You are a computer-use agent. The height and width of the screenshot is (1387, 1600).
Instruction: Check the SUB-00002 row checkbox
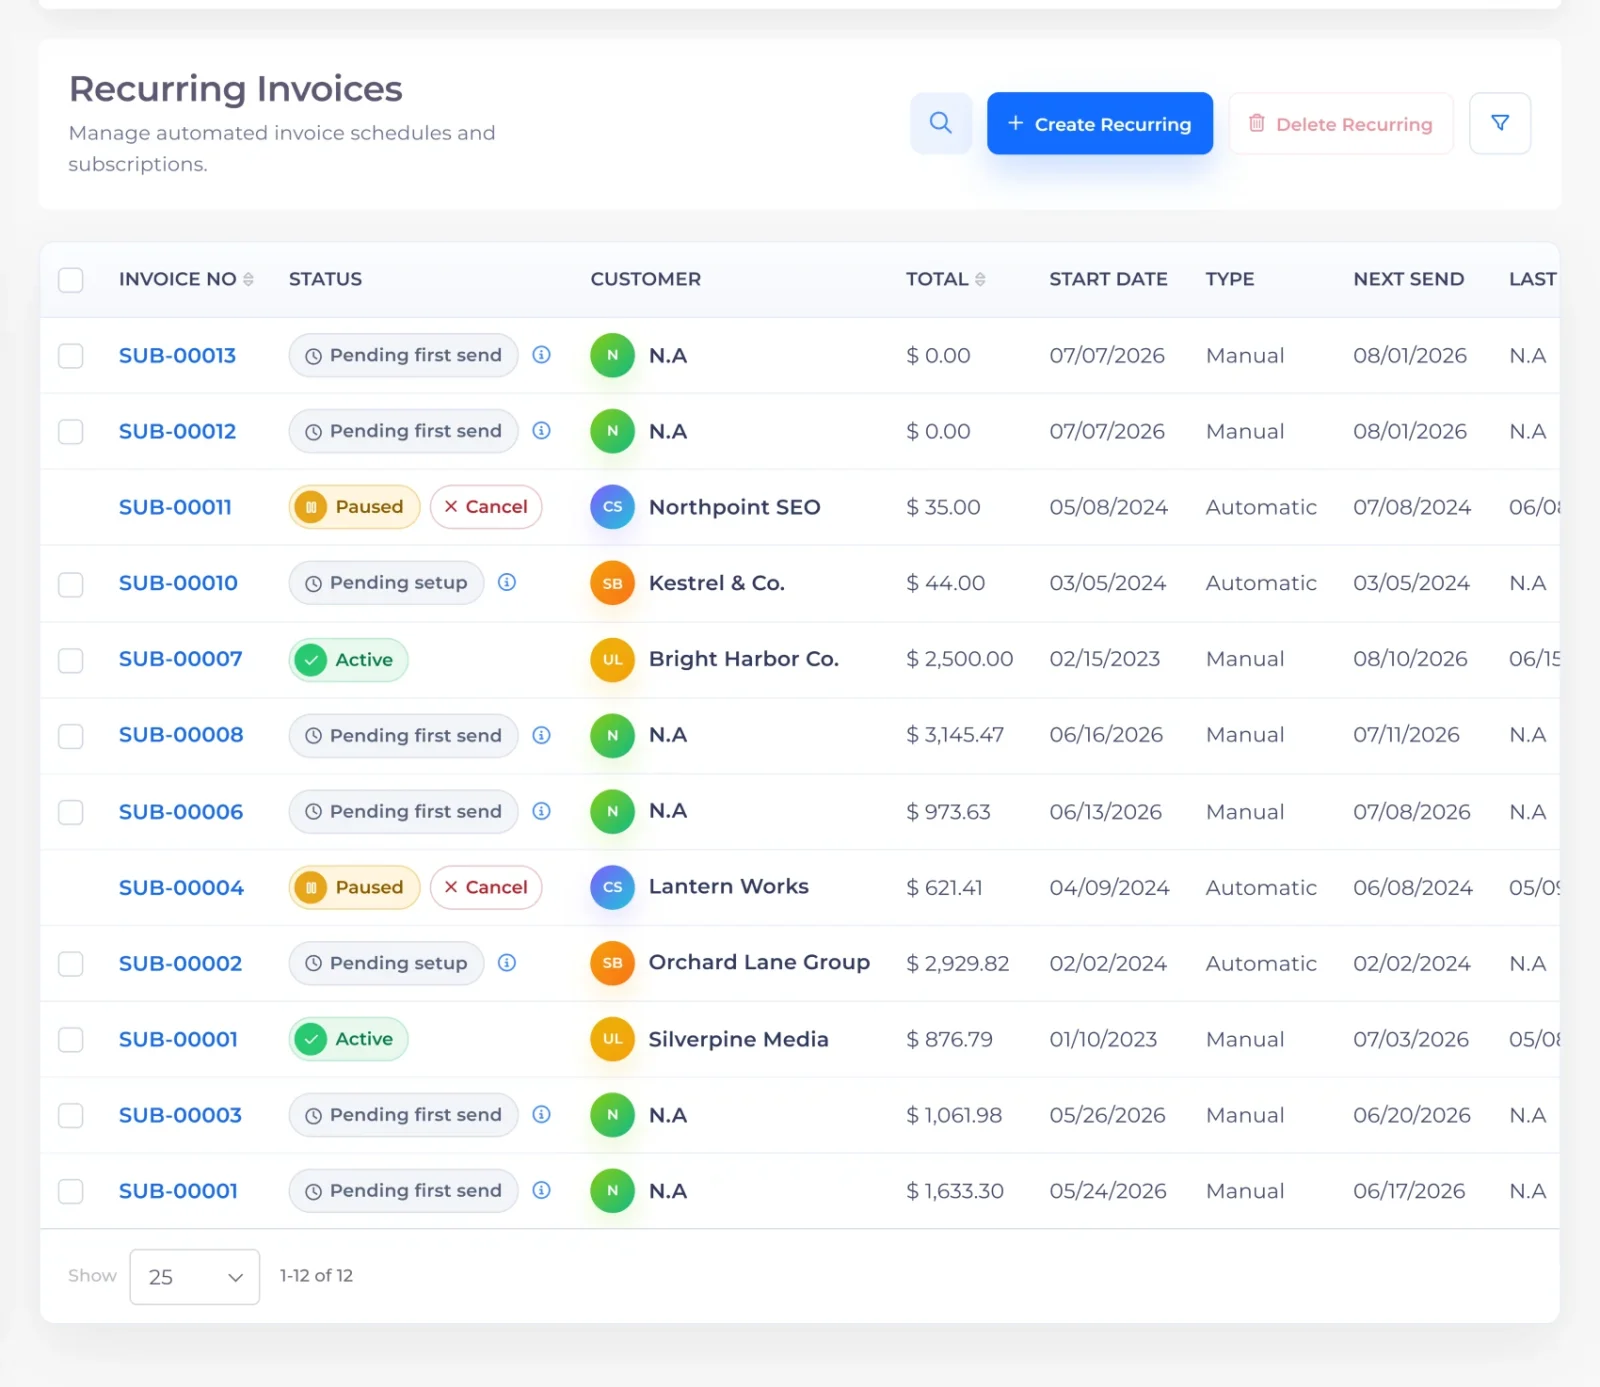click(70, 963)
